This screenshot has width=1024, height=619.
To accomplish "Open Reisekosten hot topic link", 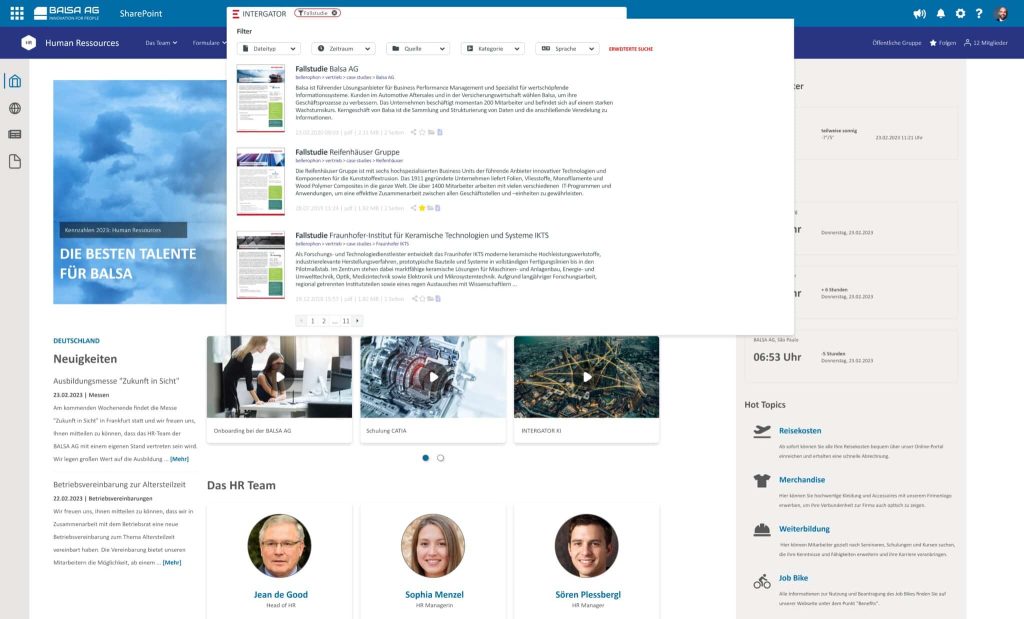I will pyautogui.click(x=800, y=430).
